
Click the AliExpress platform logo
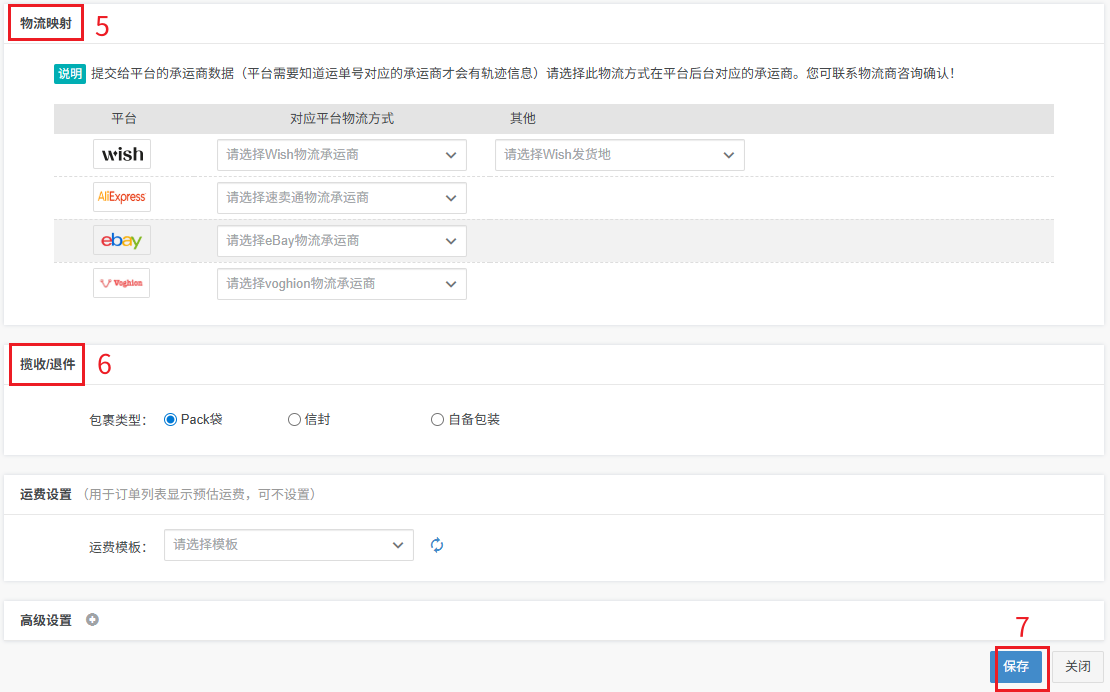(122, 197)
